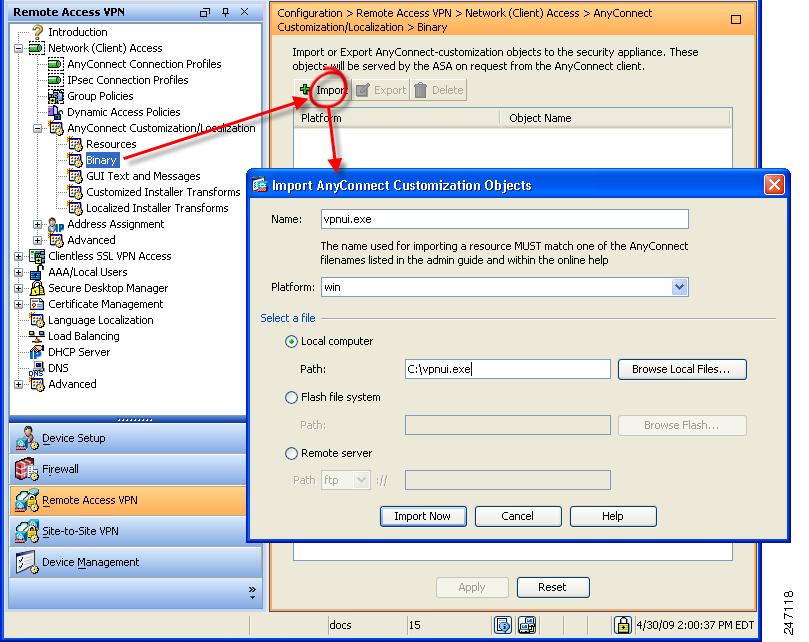Image resolution: width=809 pixels, height=642 pixels.
Task: Click the Resources tree icon
Action: click(75, 145)
